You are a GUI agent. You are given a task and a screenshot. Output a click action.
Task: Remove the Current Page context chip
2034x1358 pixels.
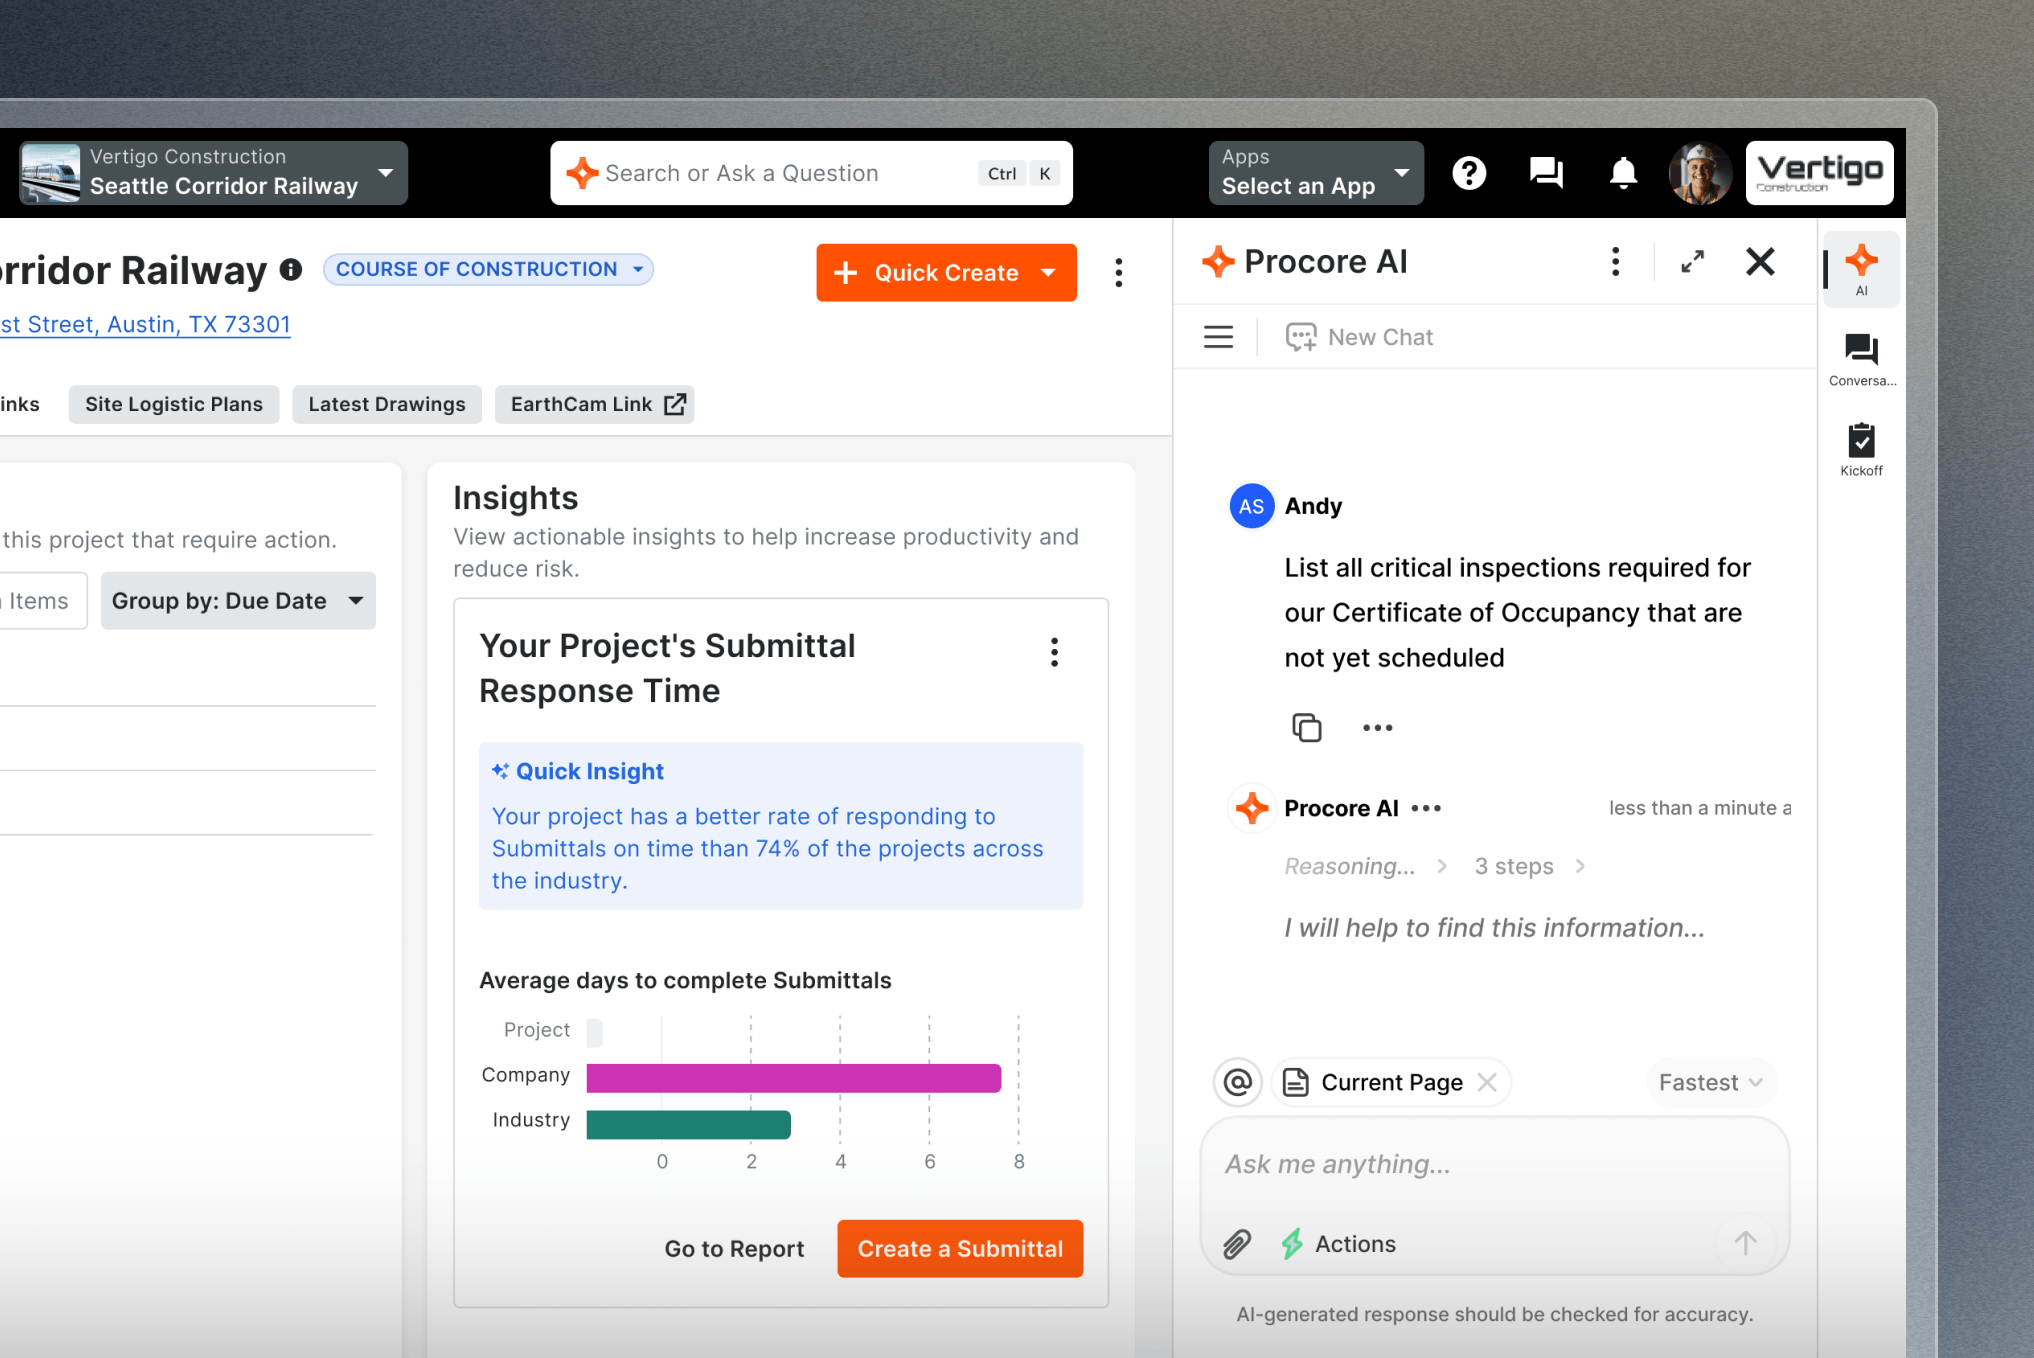point(1487,1082)
